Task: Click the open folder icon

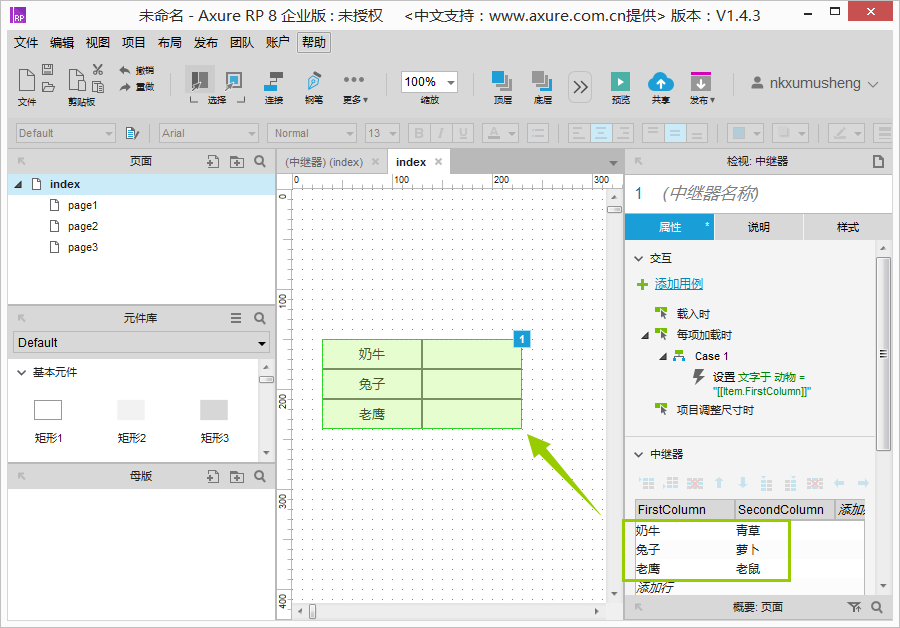Action: tap(48, 87)
